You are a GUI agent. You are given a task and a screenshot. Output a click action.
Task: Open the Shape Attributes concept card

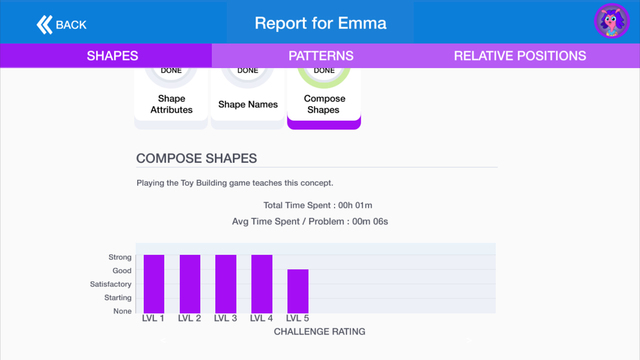[171, 98]
